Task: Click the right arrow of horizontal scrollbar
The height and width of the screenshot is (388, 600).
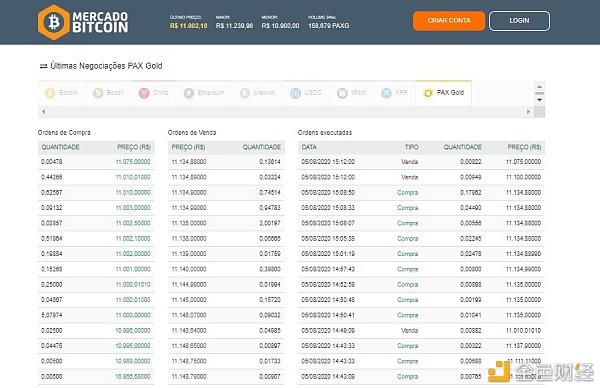Action: pos(528,111)
